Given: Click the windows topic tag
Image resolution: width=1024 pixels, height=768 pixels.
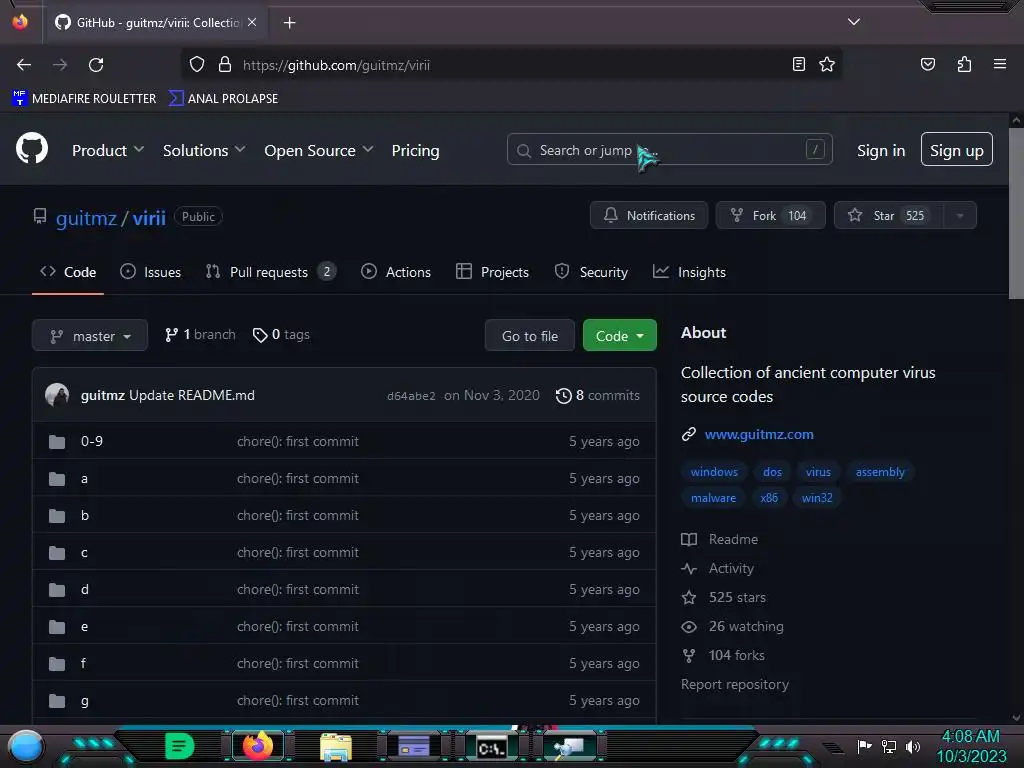Looking at the screenshot, I should [x=714, y=472].
